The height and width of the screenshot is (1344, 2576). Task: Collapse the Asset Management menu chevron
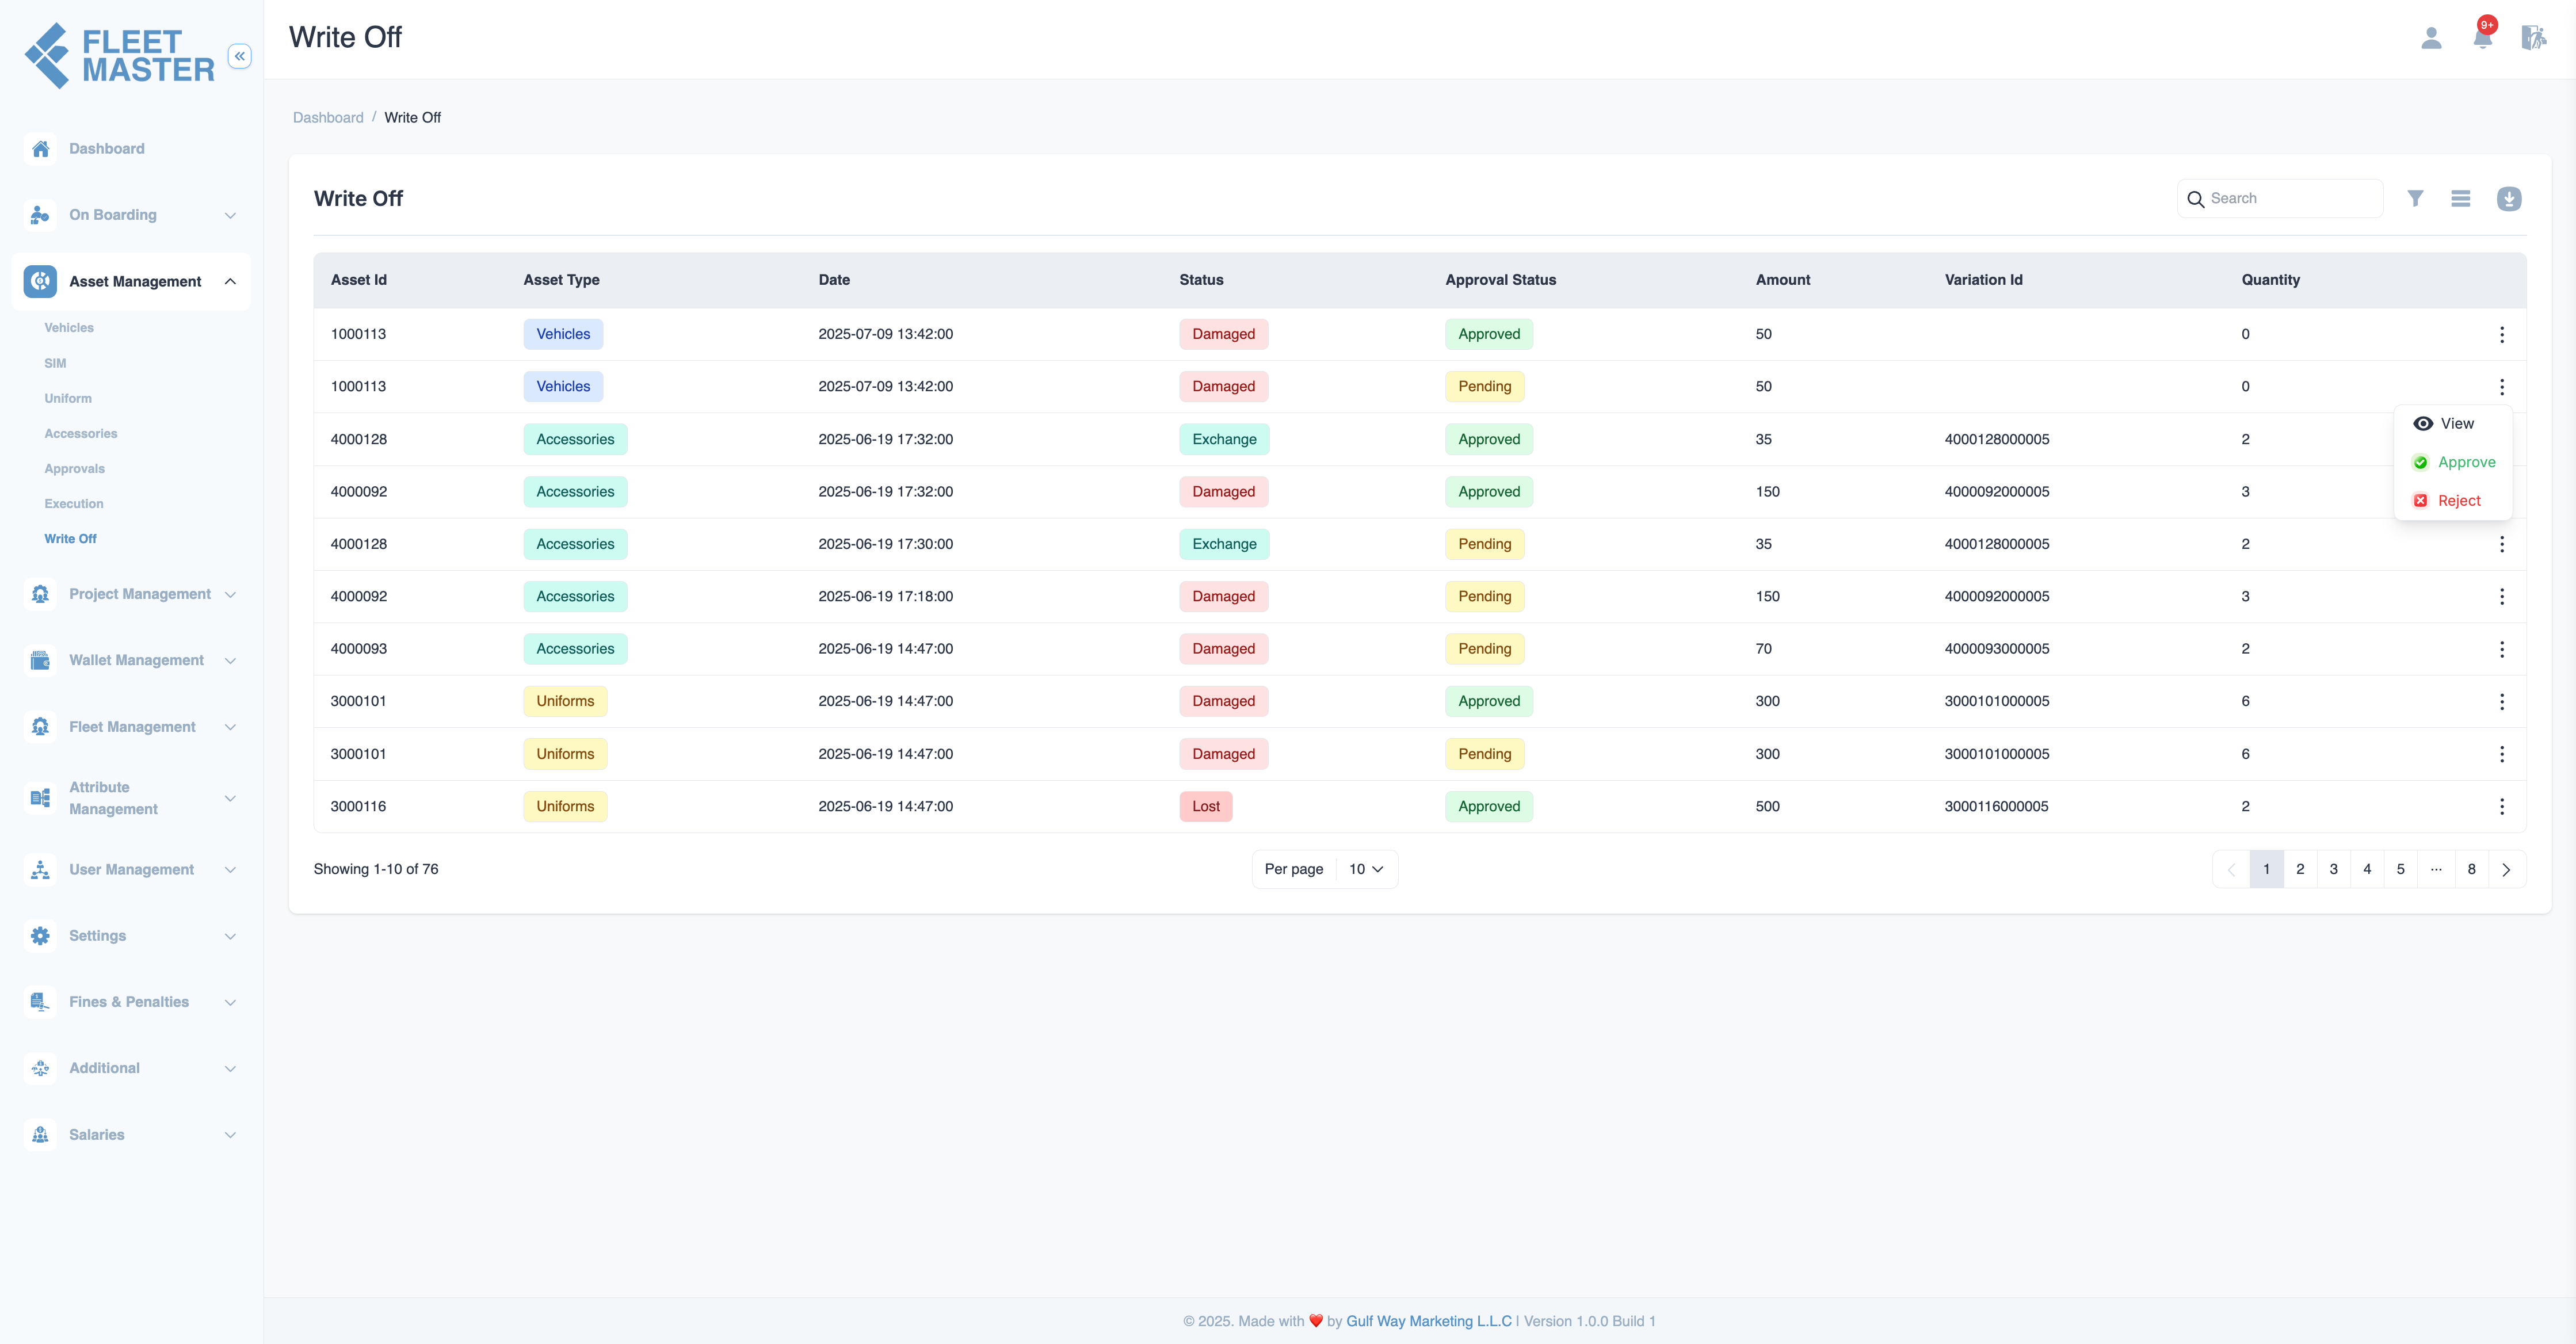pos(230,281)
